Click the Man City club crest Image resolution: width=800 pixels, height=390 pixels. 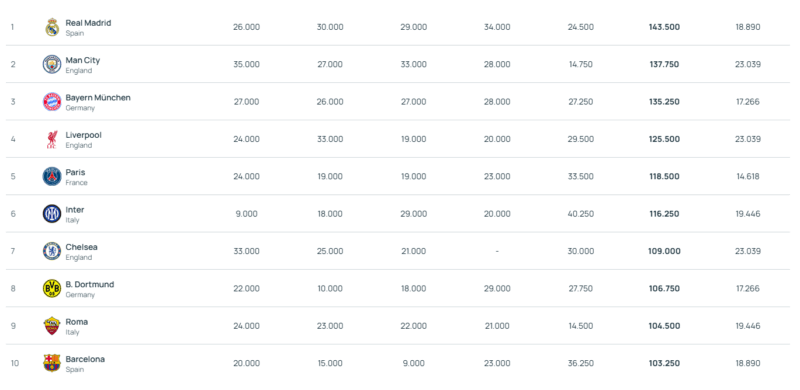tap(52, 64)
